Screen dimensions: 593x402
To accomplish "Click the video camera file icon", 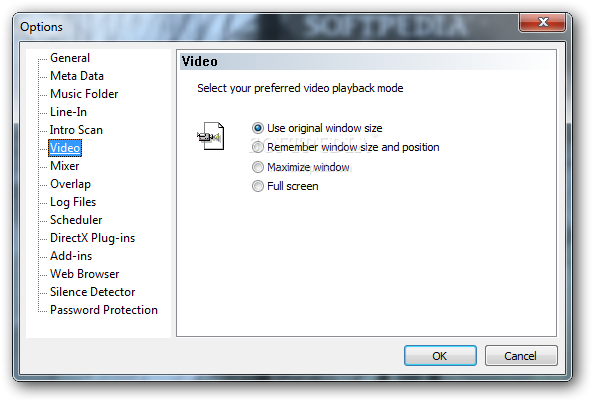I will pos(211,136).
